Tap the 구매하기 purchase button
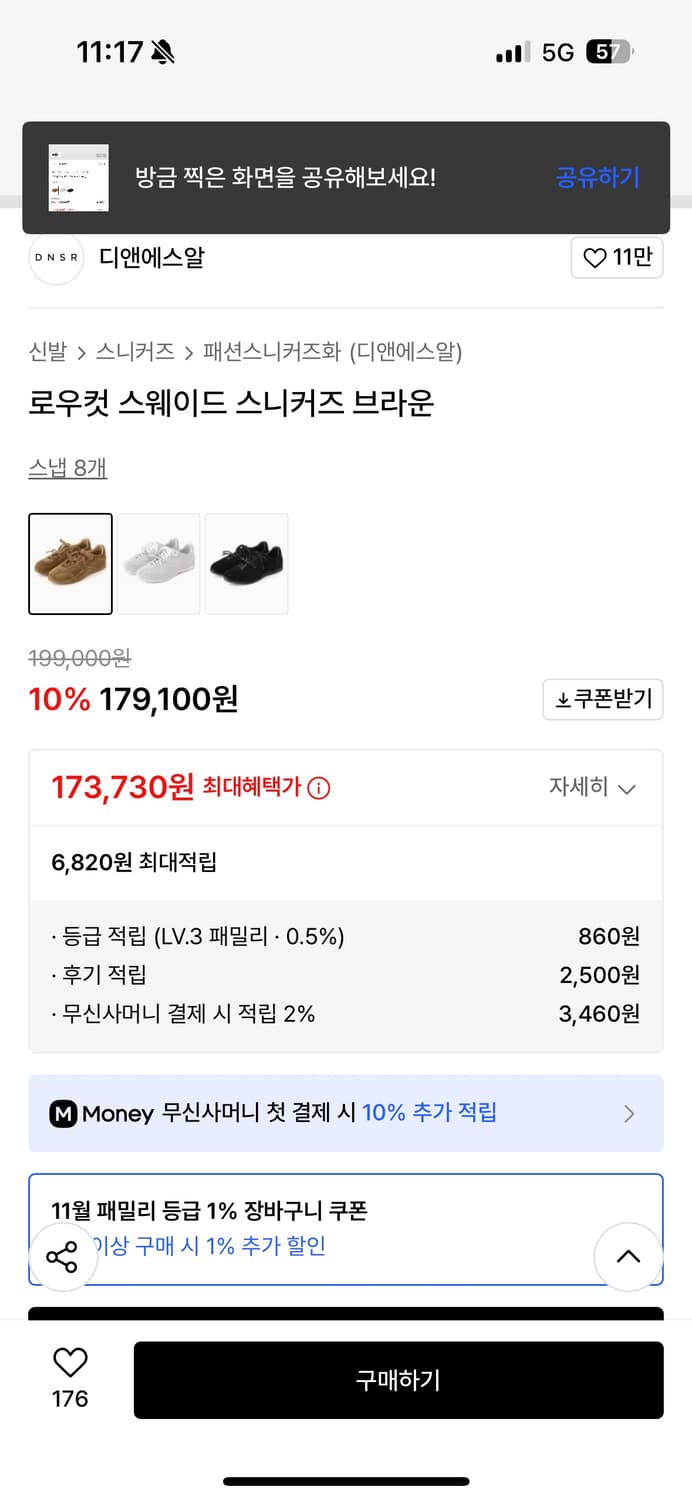 pyautogui.click(x=399, y=1380)
